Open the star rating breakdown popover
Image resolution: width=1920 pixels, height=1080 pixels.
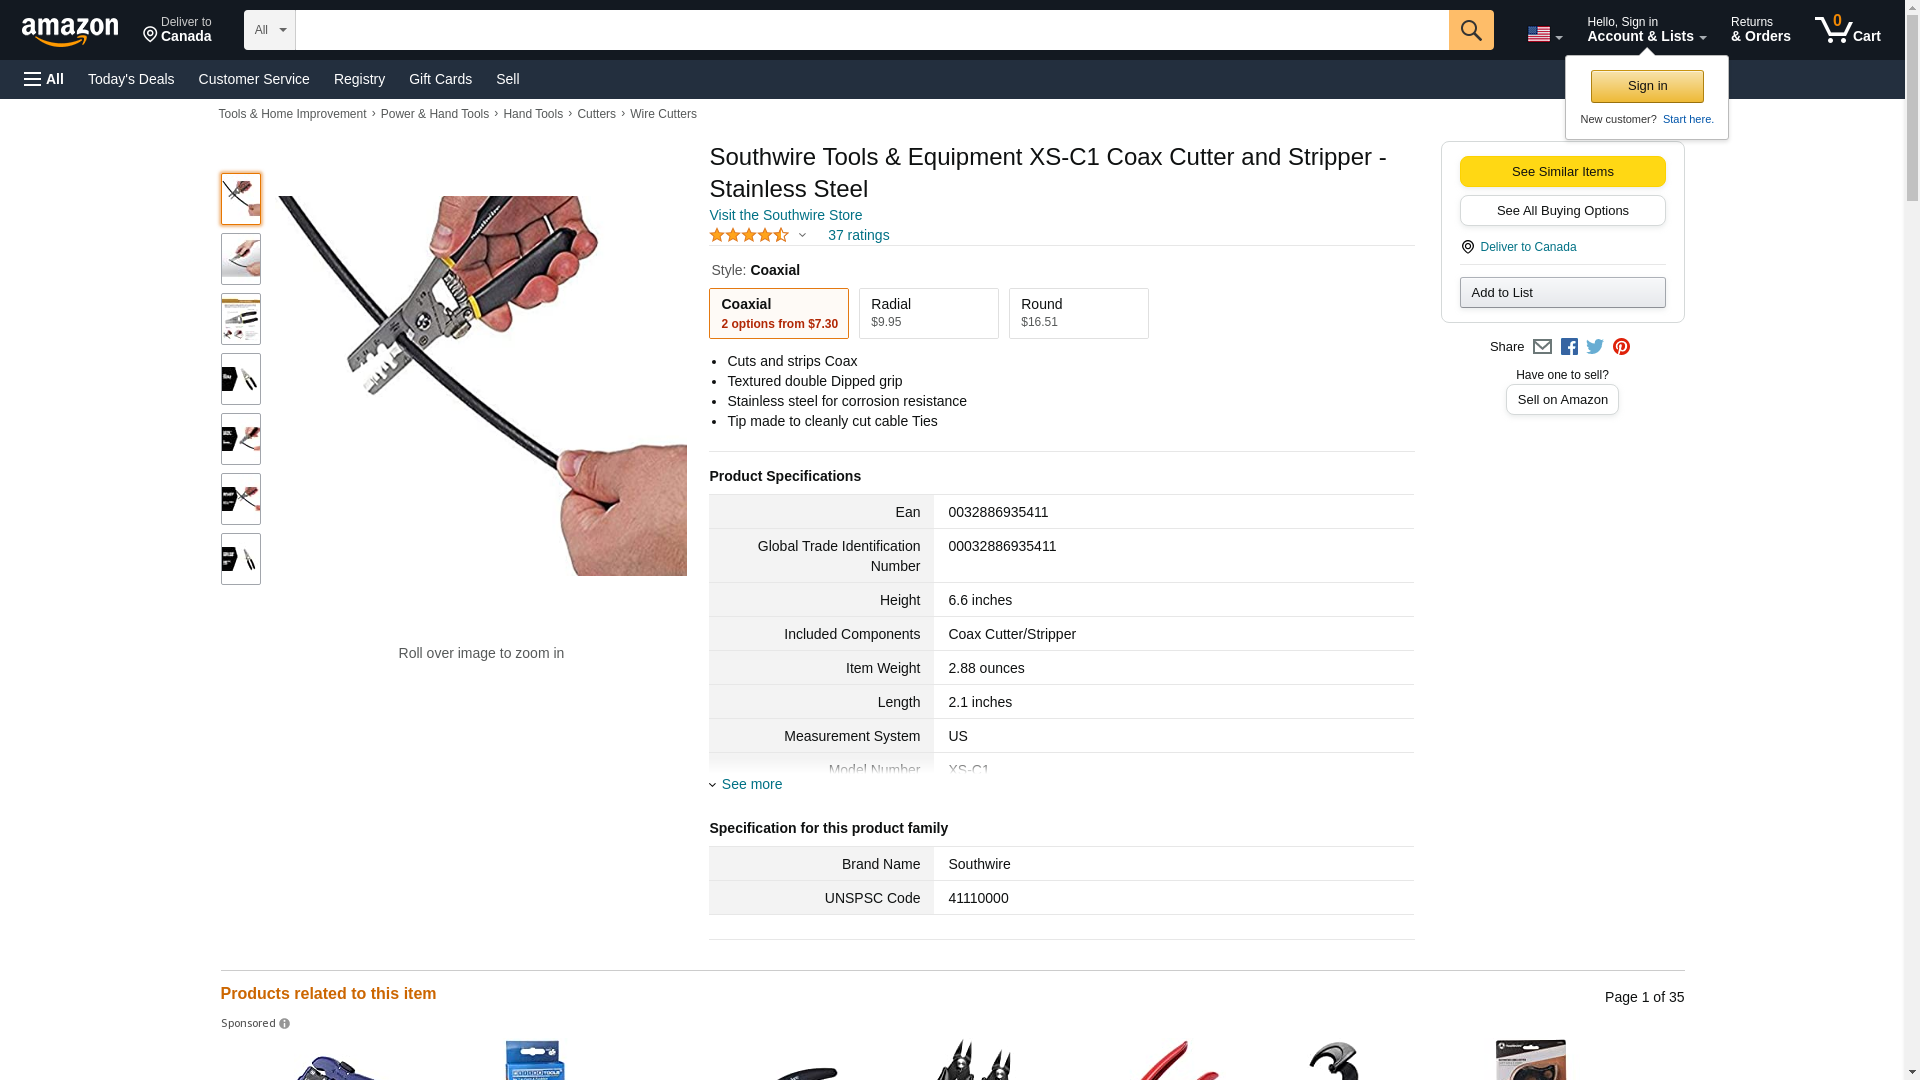(x=758, y=235)
